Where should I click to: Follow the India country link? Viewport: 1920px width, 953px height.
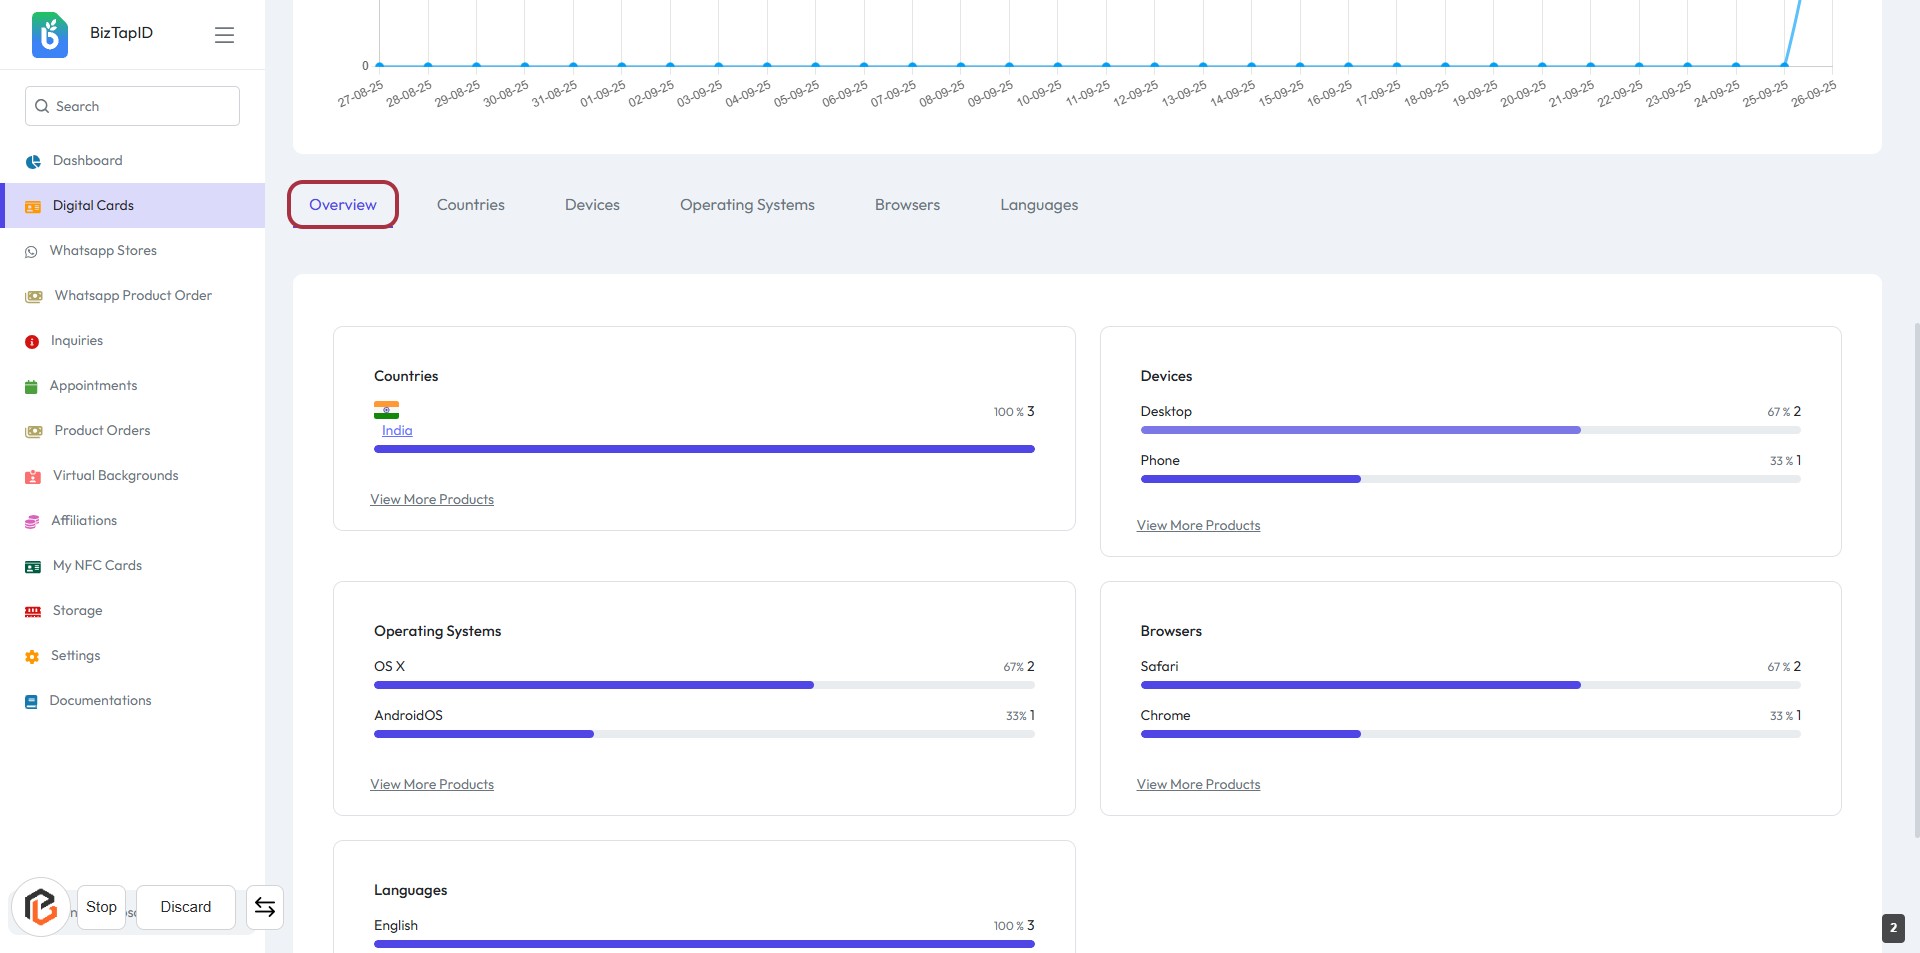pos(397,431)
